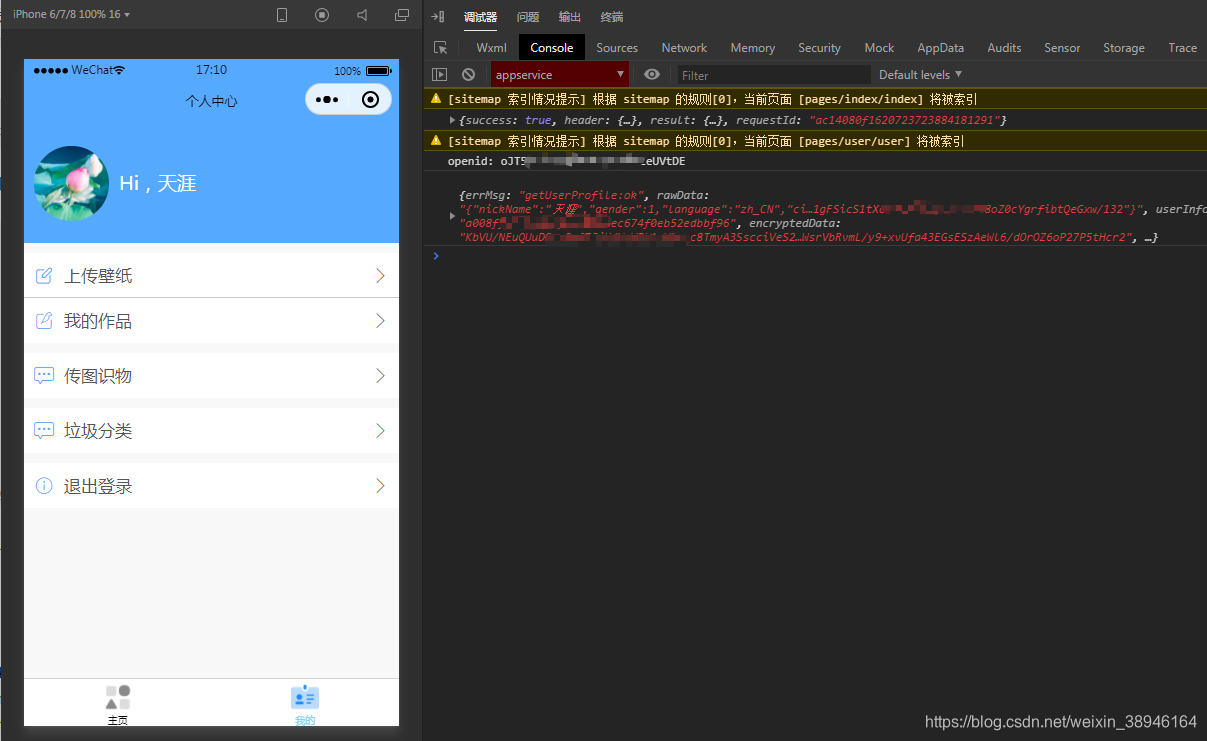Open 我的作品 using its right chevron
Viewport: 1207px width, 741px height.
(380, 320)
